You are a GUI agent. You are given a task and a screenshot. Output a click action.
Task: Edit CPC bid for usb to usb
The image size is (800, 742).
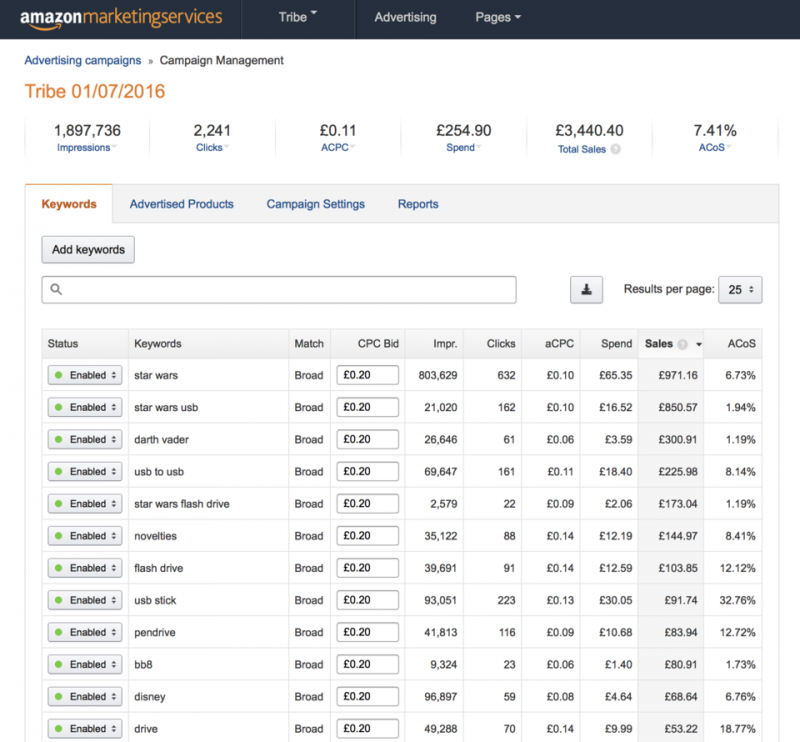(x=367, y=472)
